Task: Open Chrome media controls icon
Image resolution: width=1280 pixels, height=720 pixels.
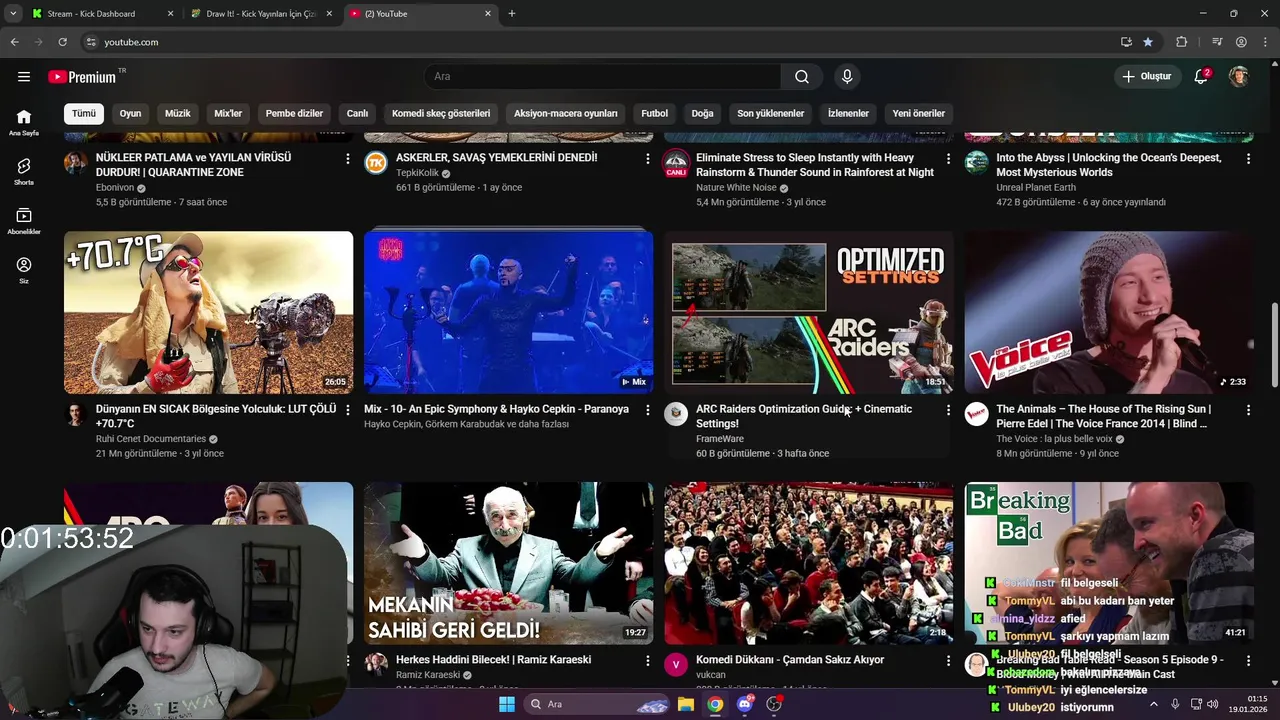Action: pyautogui.click(x=1217, y=42)
